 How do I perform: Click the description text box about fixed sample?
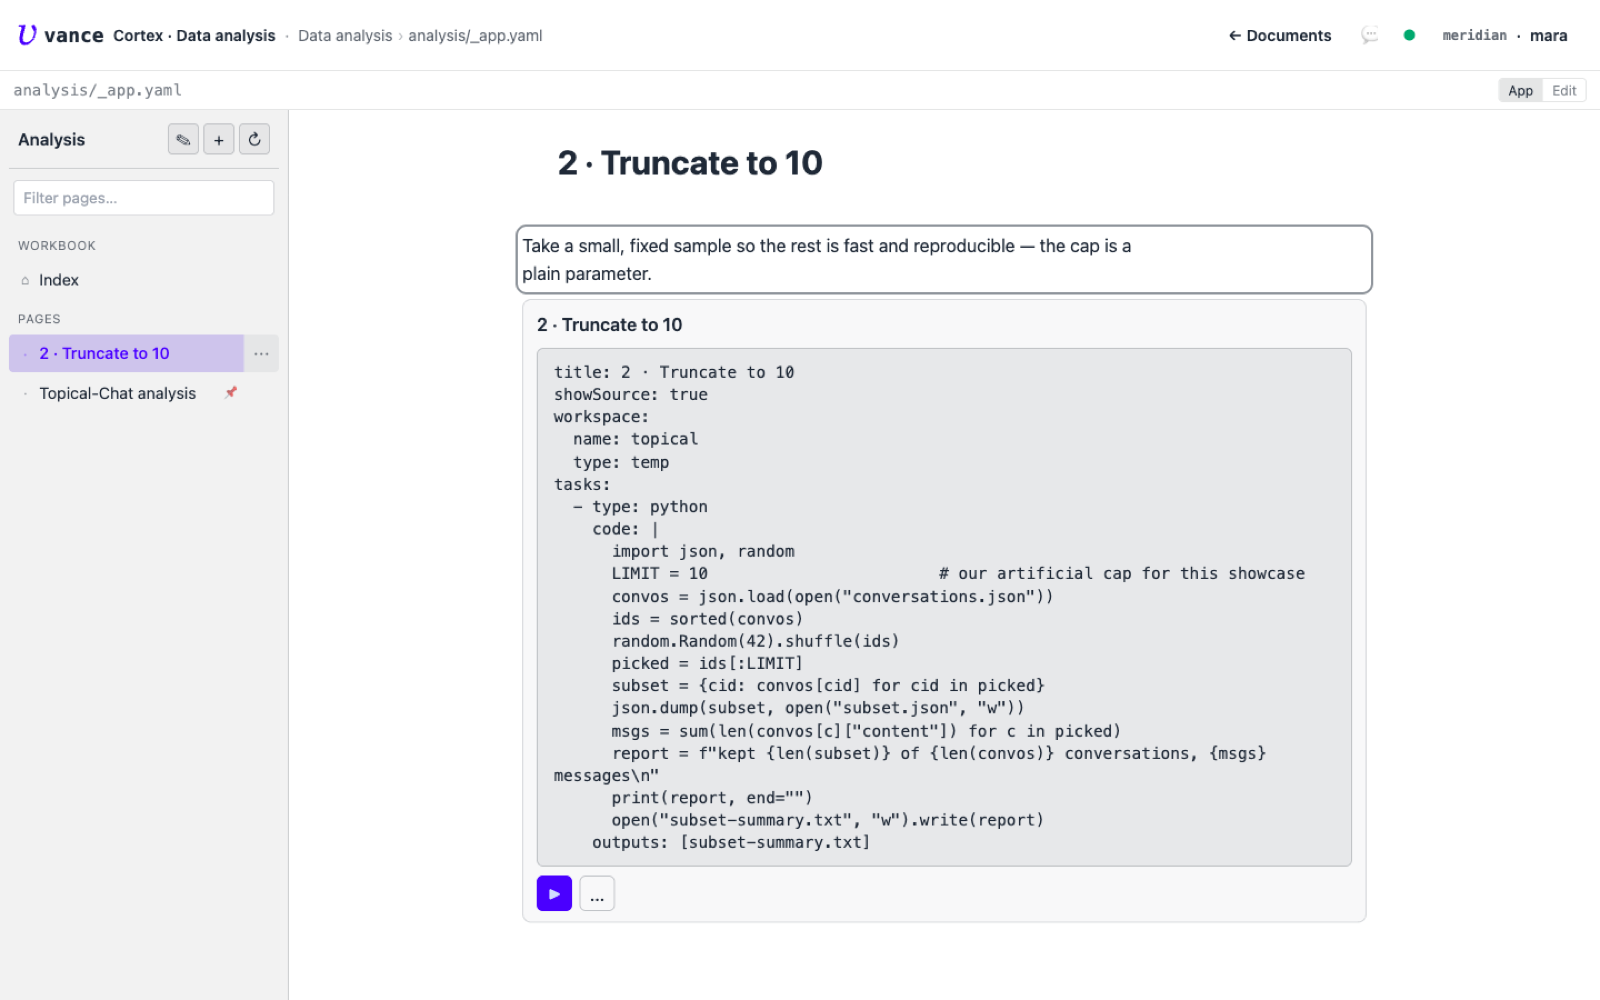944,260
